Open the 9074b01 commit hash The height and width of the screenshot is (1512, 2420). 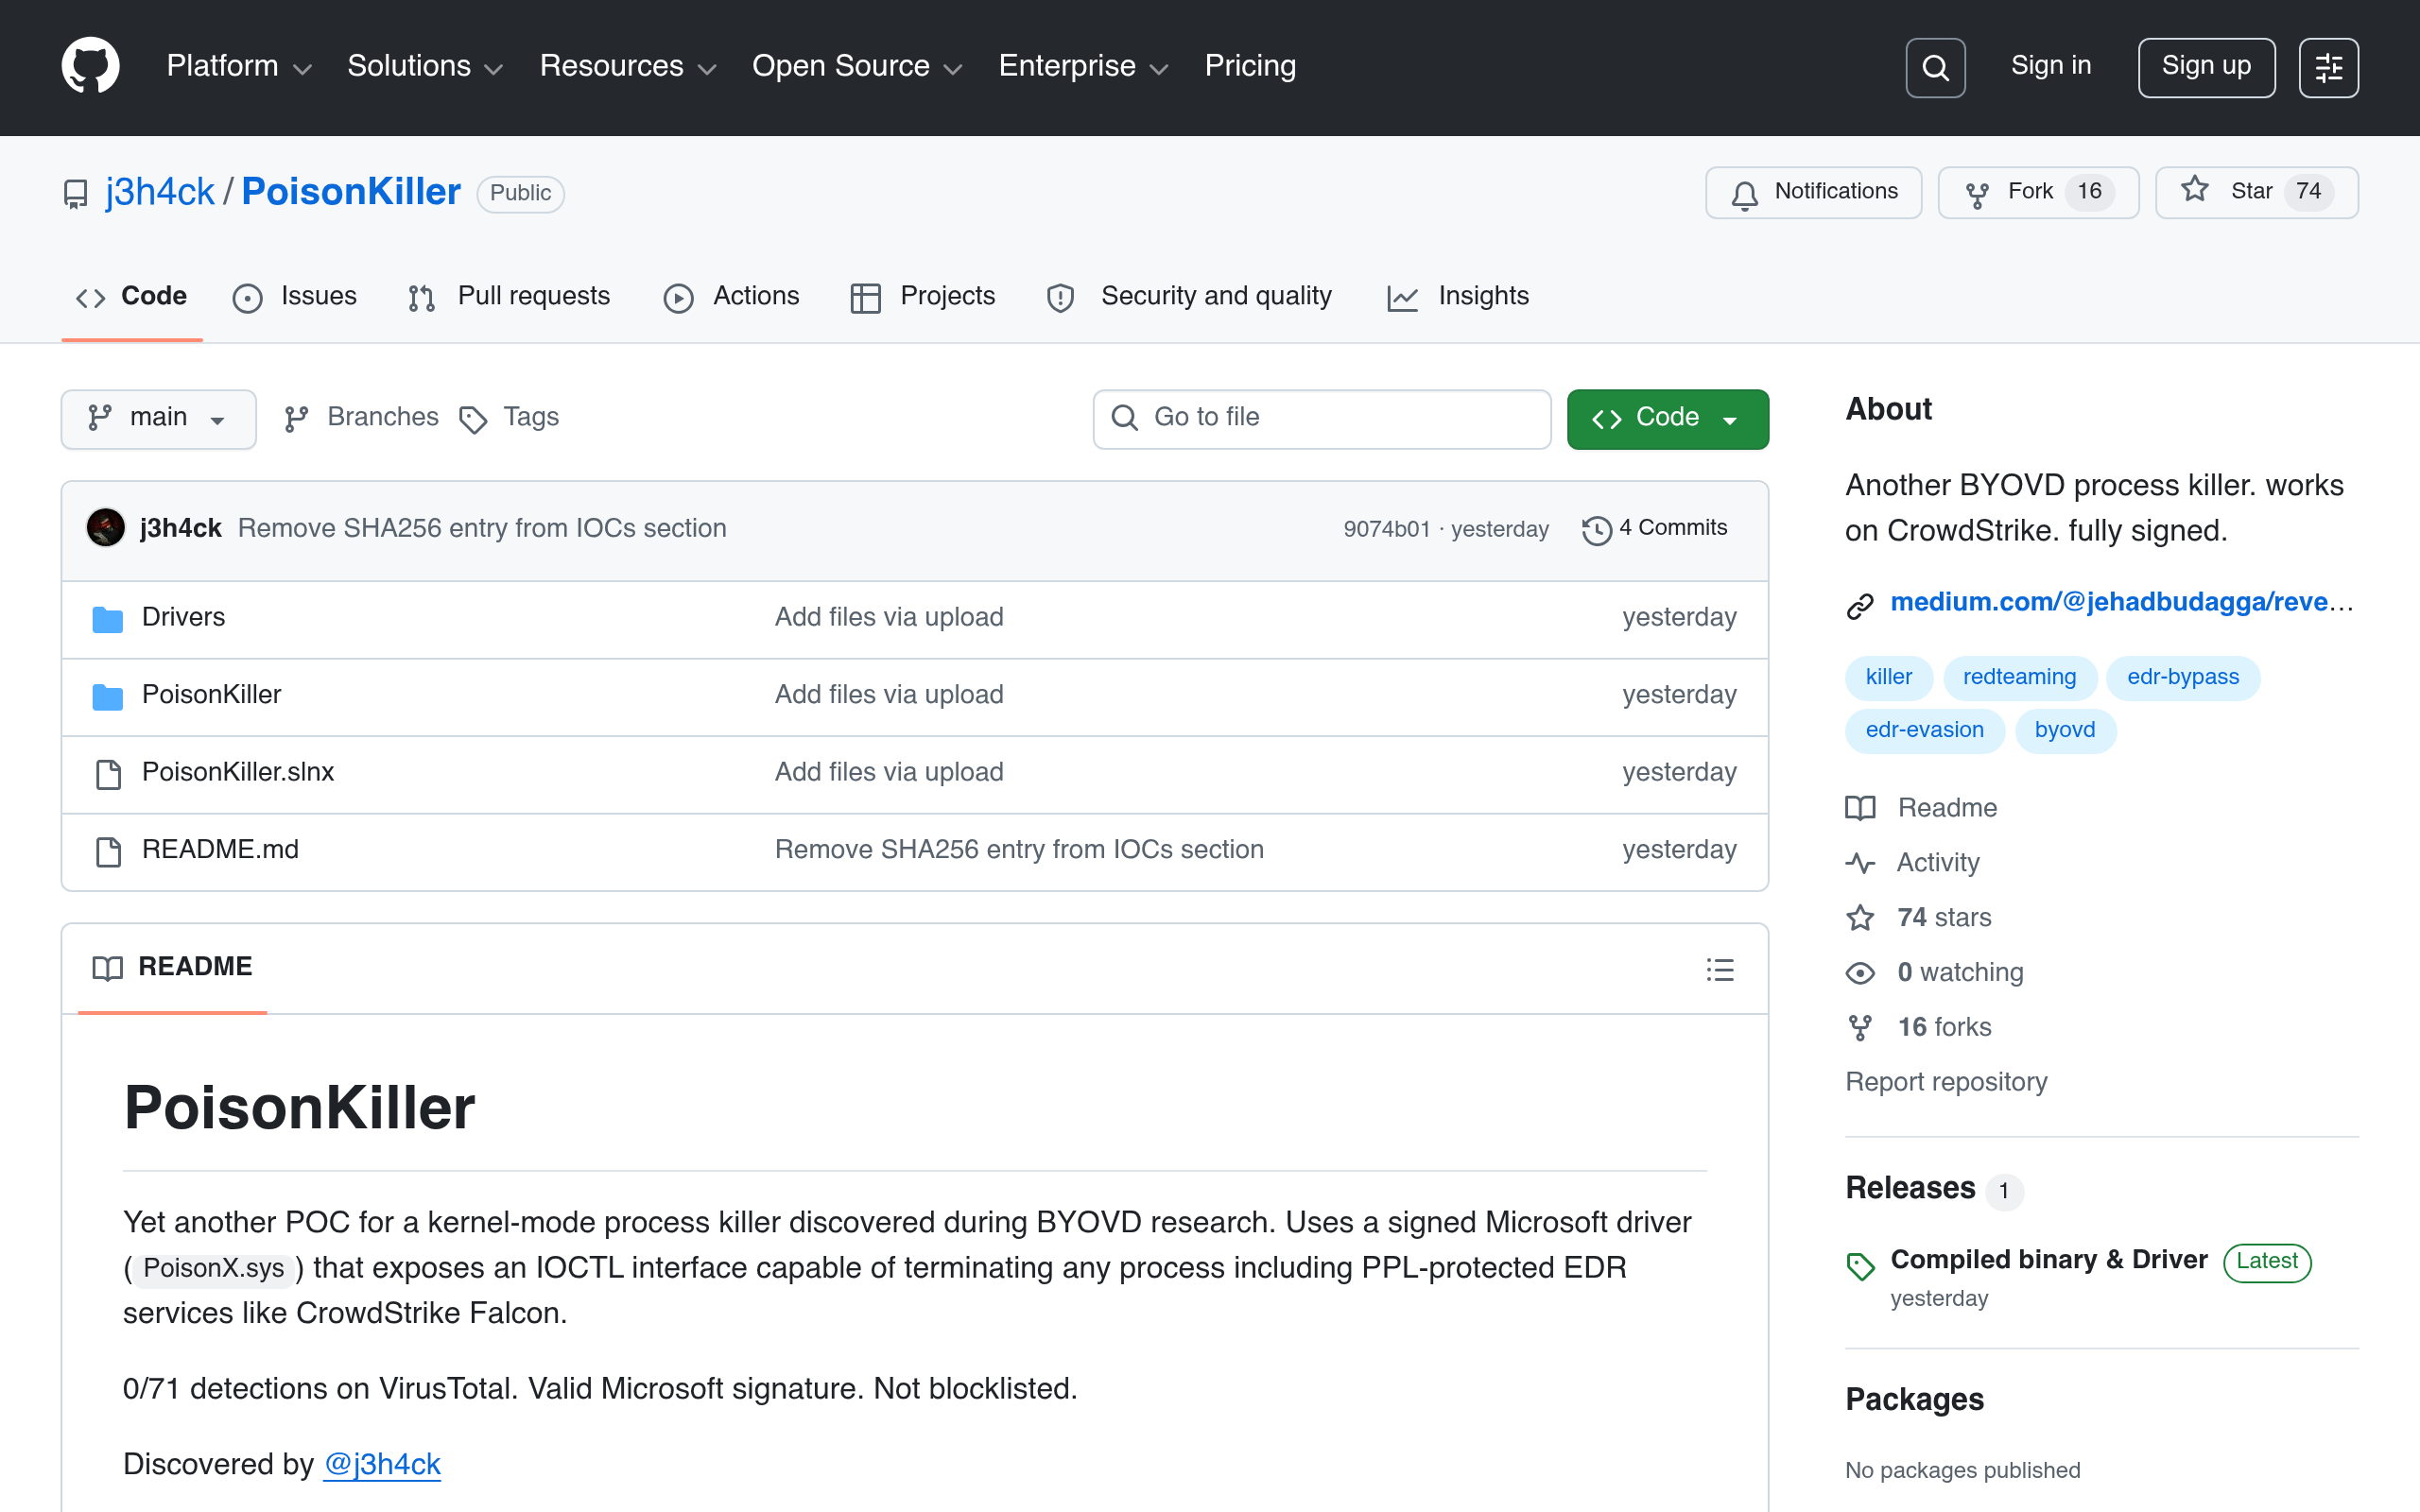(x=1386, y=529)
